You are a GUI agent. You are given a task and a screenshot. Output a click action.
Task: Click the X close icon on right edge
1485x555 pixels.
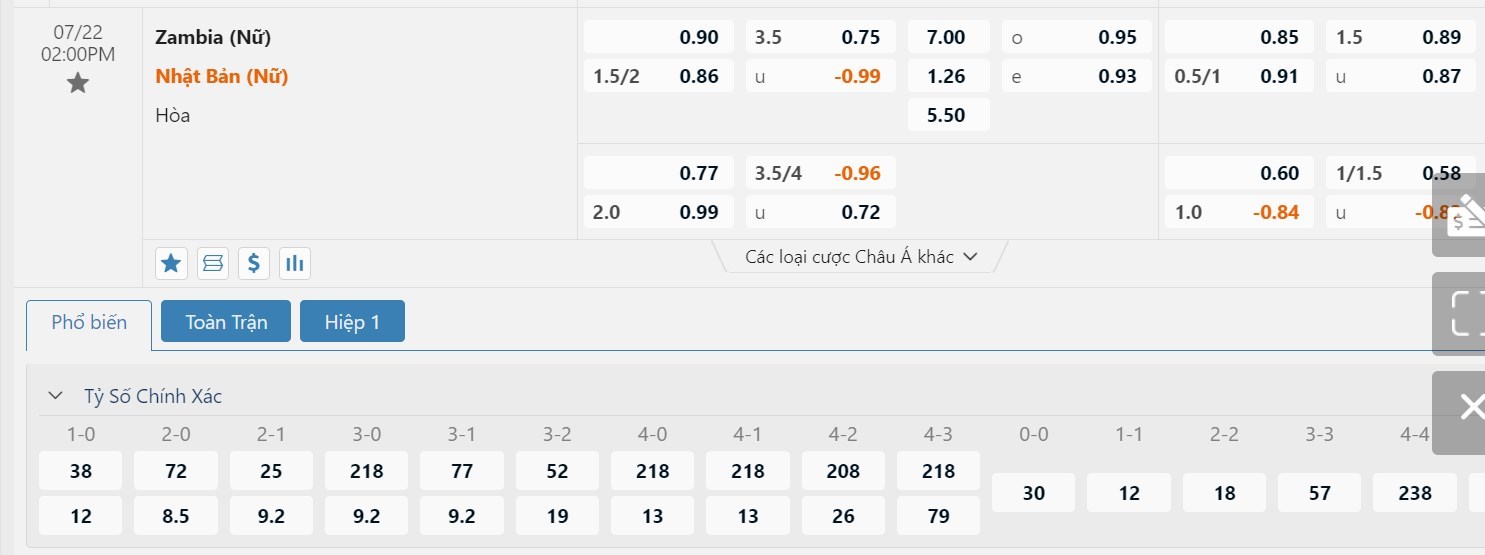tap(1470, 407)
